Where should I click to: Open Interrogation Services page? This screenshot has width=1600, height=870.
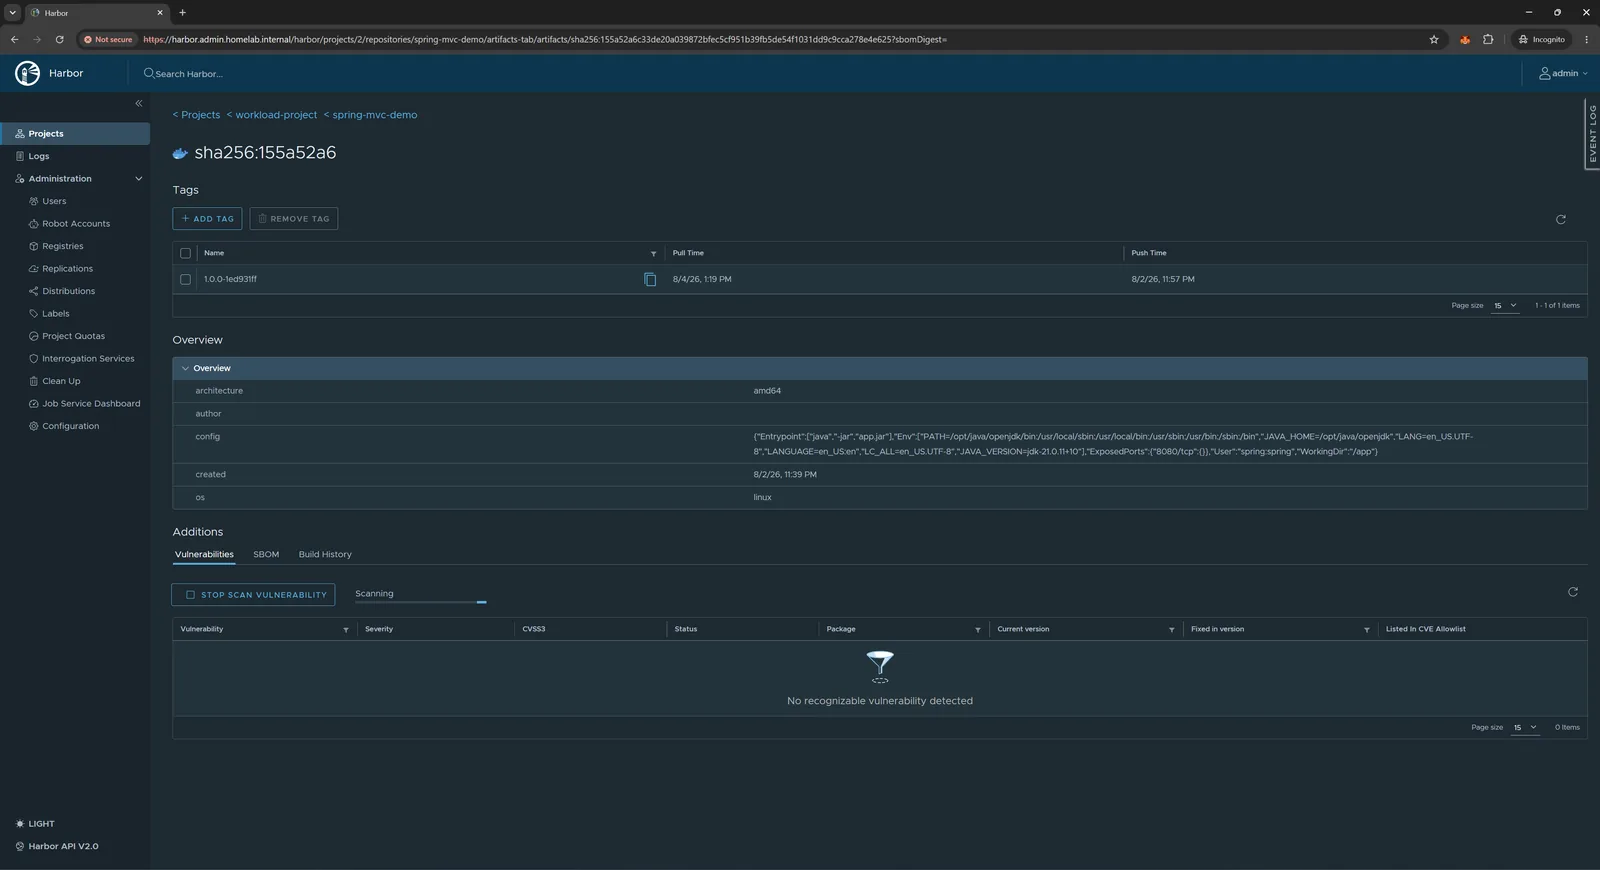click(88, 359)
